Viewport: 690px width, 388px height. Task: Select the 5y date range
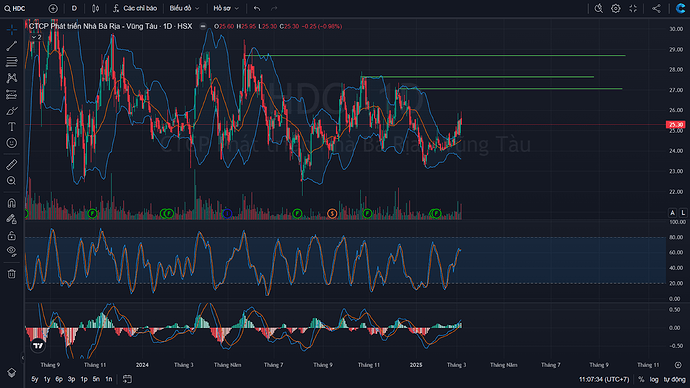(x=35, y=379)
